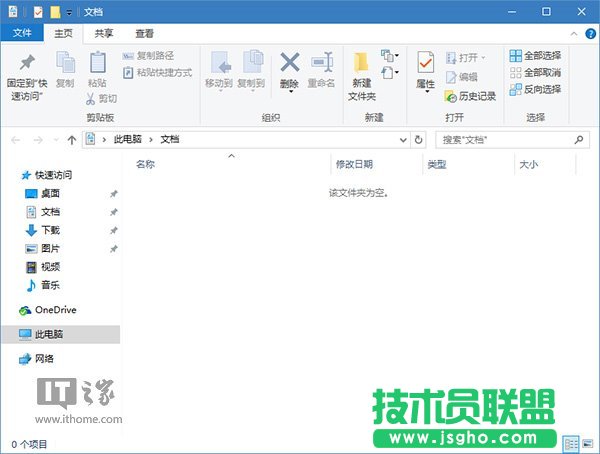Viewport: 600px width, 454px height.
Task: Click the Properties (属性) checkmark icon
Action: click(x=426, y=62)
